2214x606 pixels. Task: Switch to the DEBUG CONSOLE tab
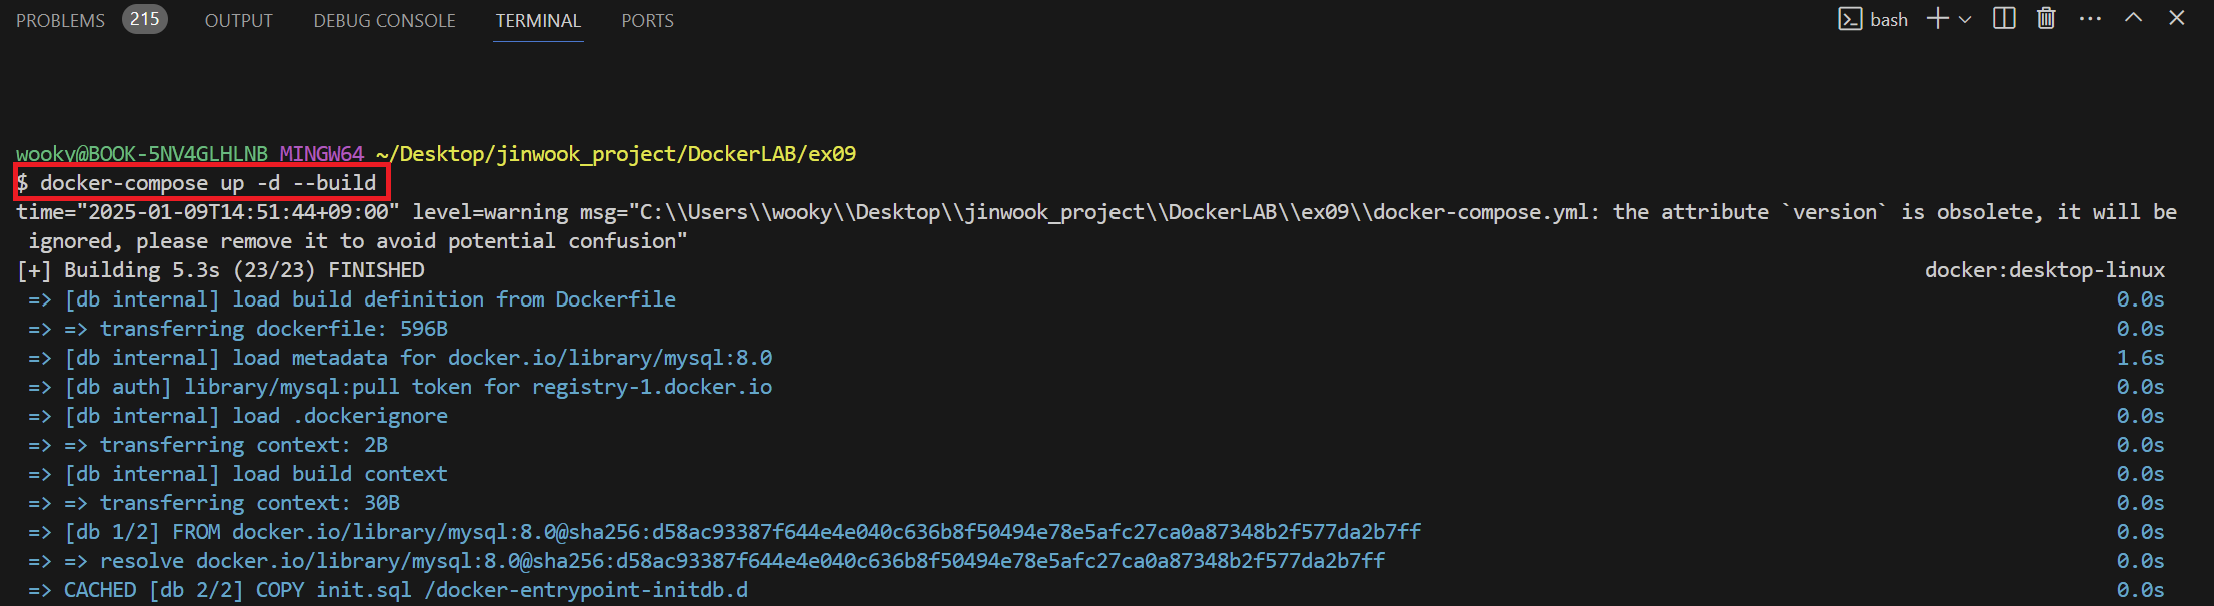tap(384, 21)
